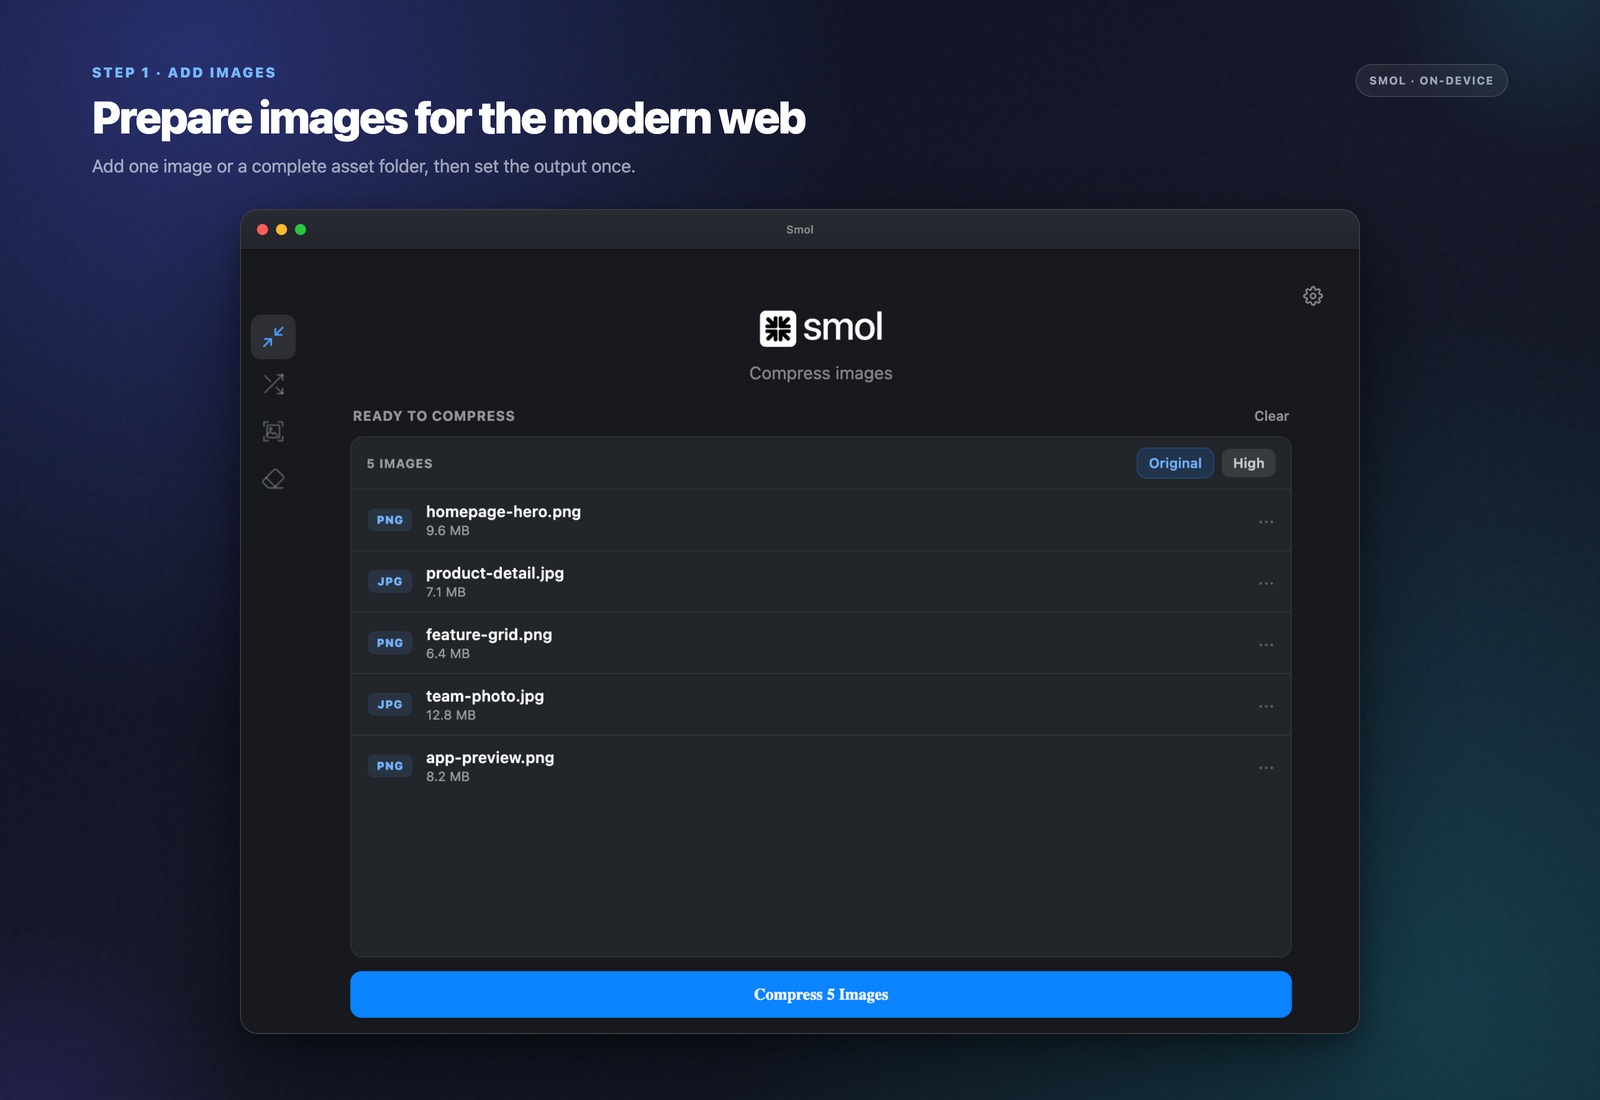Open the image resize frame tool
The width and height of the screenshot is (1600, 1100).
pyautogui.click(x=273, y=431)
